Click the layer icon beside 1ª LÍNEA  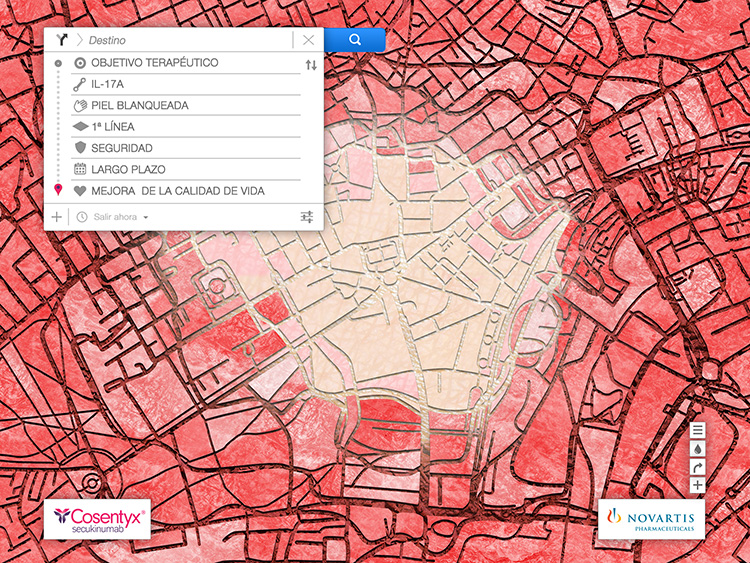[x=80, y=126]
